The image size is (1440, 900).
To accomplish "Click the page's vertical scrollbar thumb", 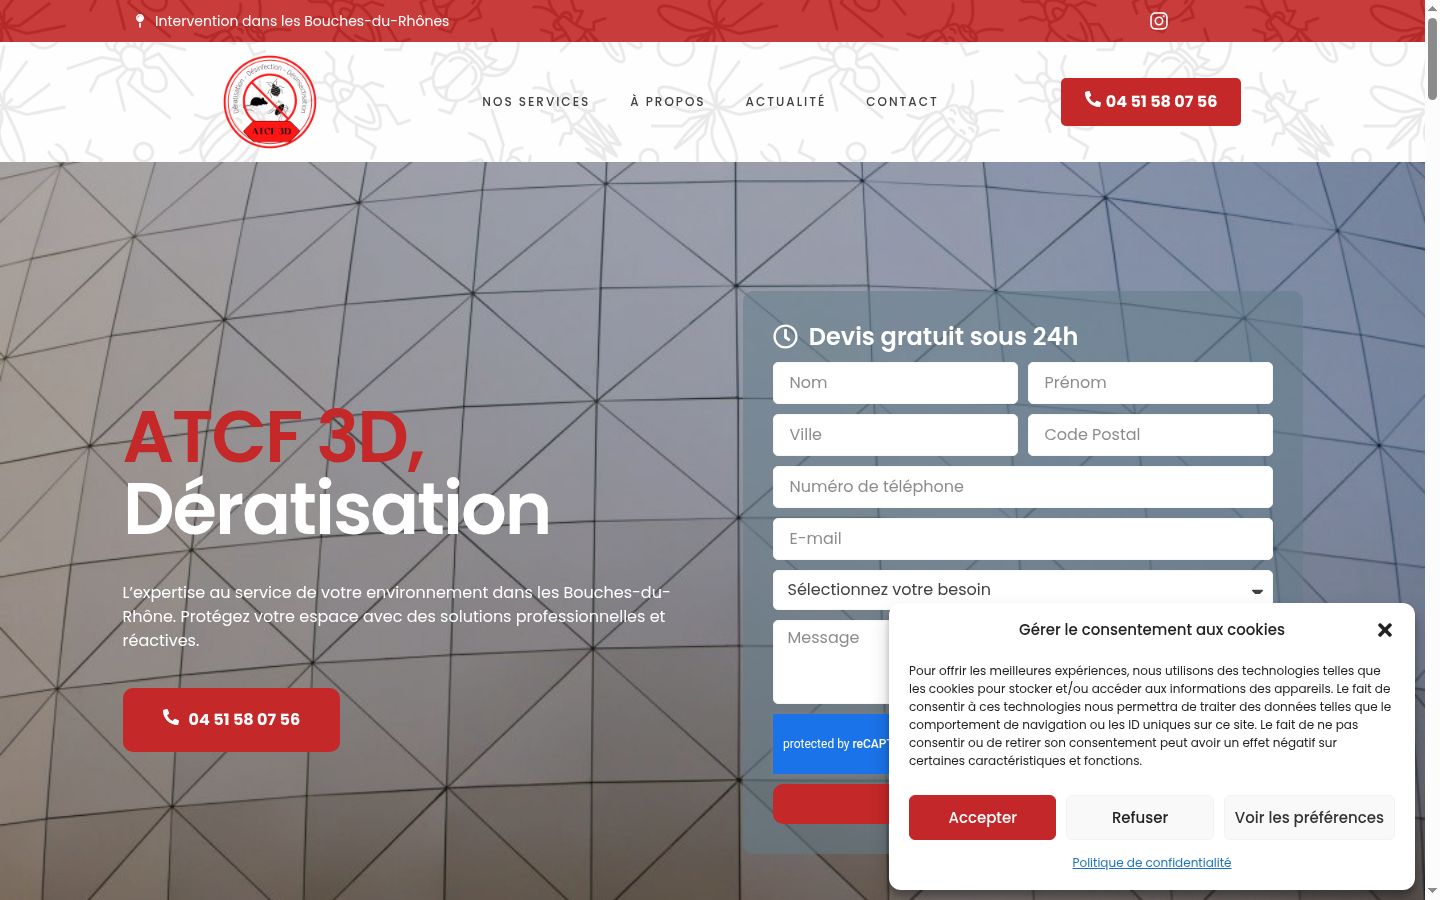I will [x=1432, y=57].
